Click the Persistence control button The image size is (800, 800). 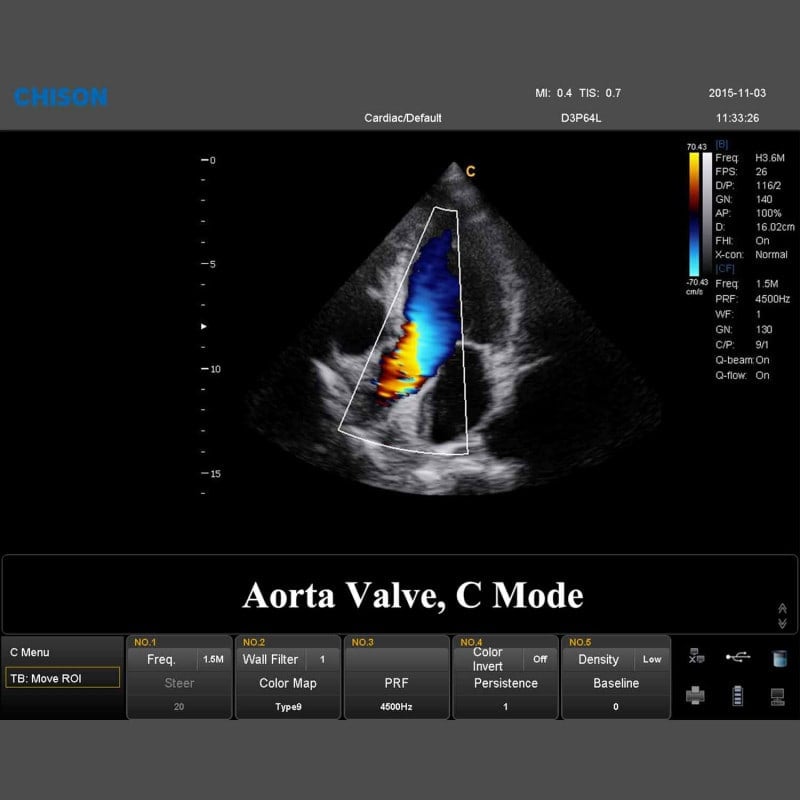point(505,683)
